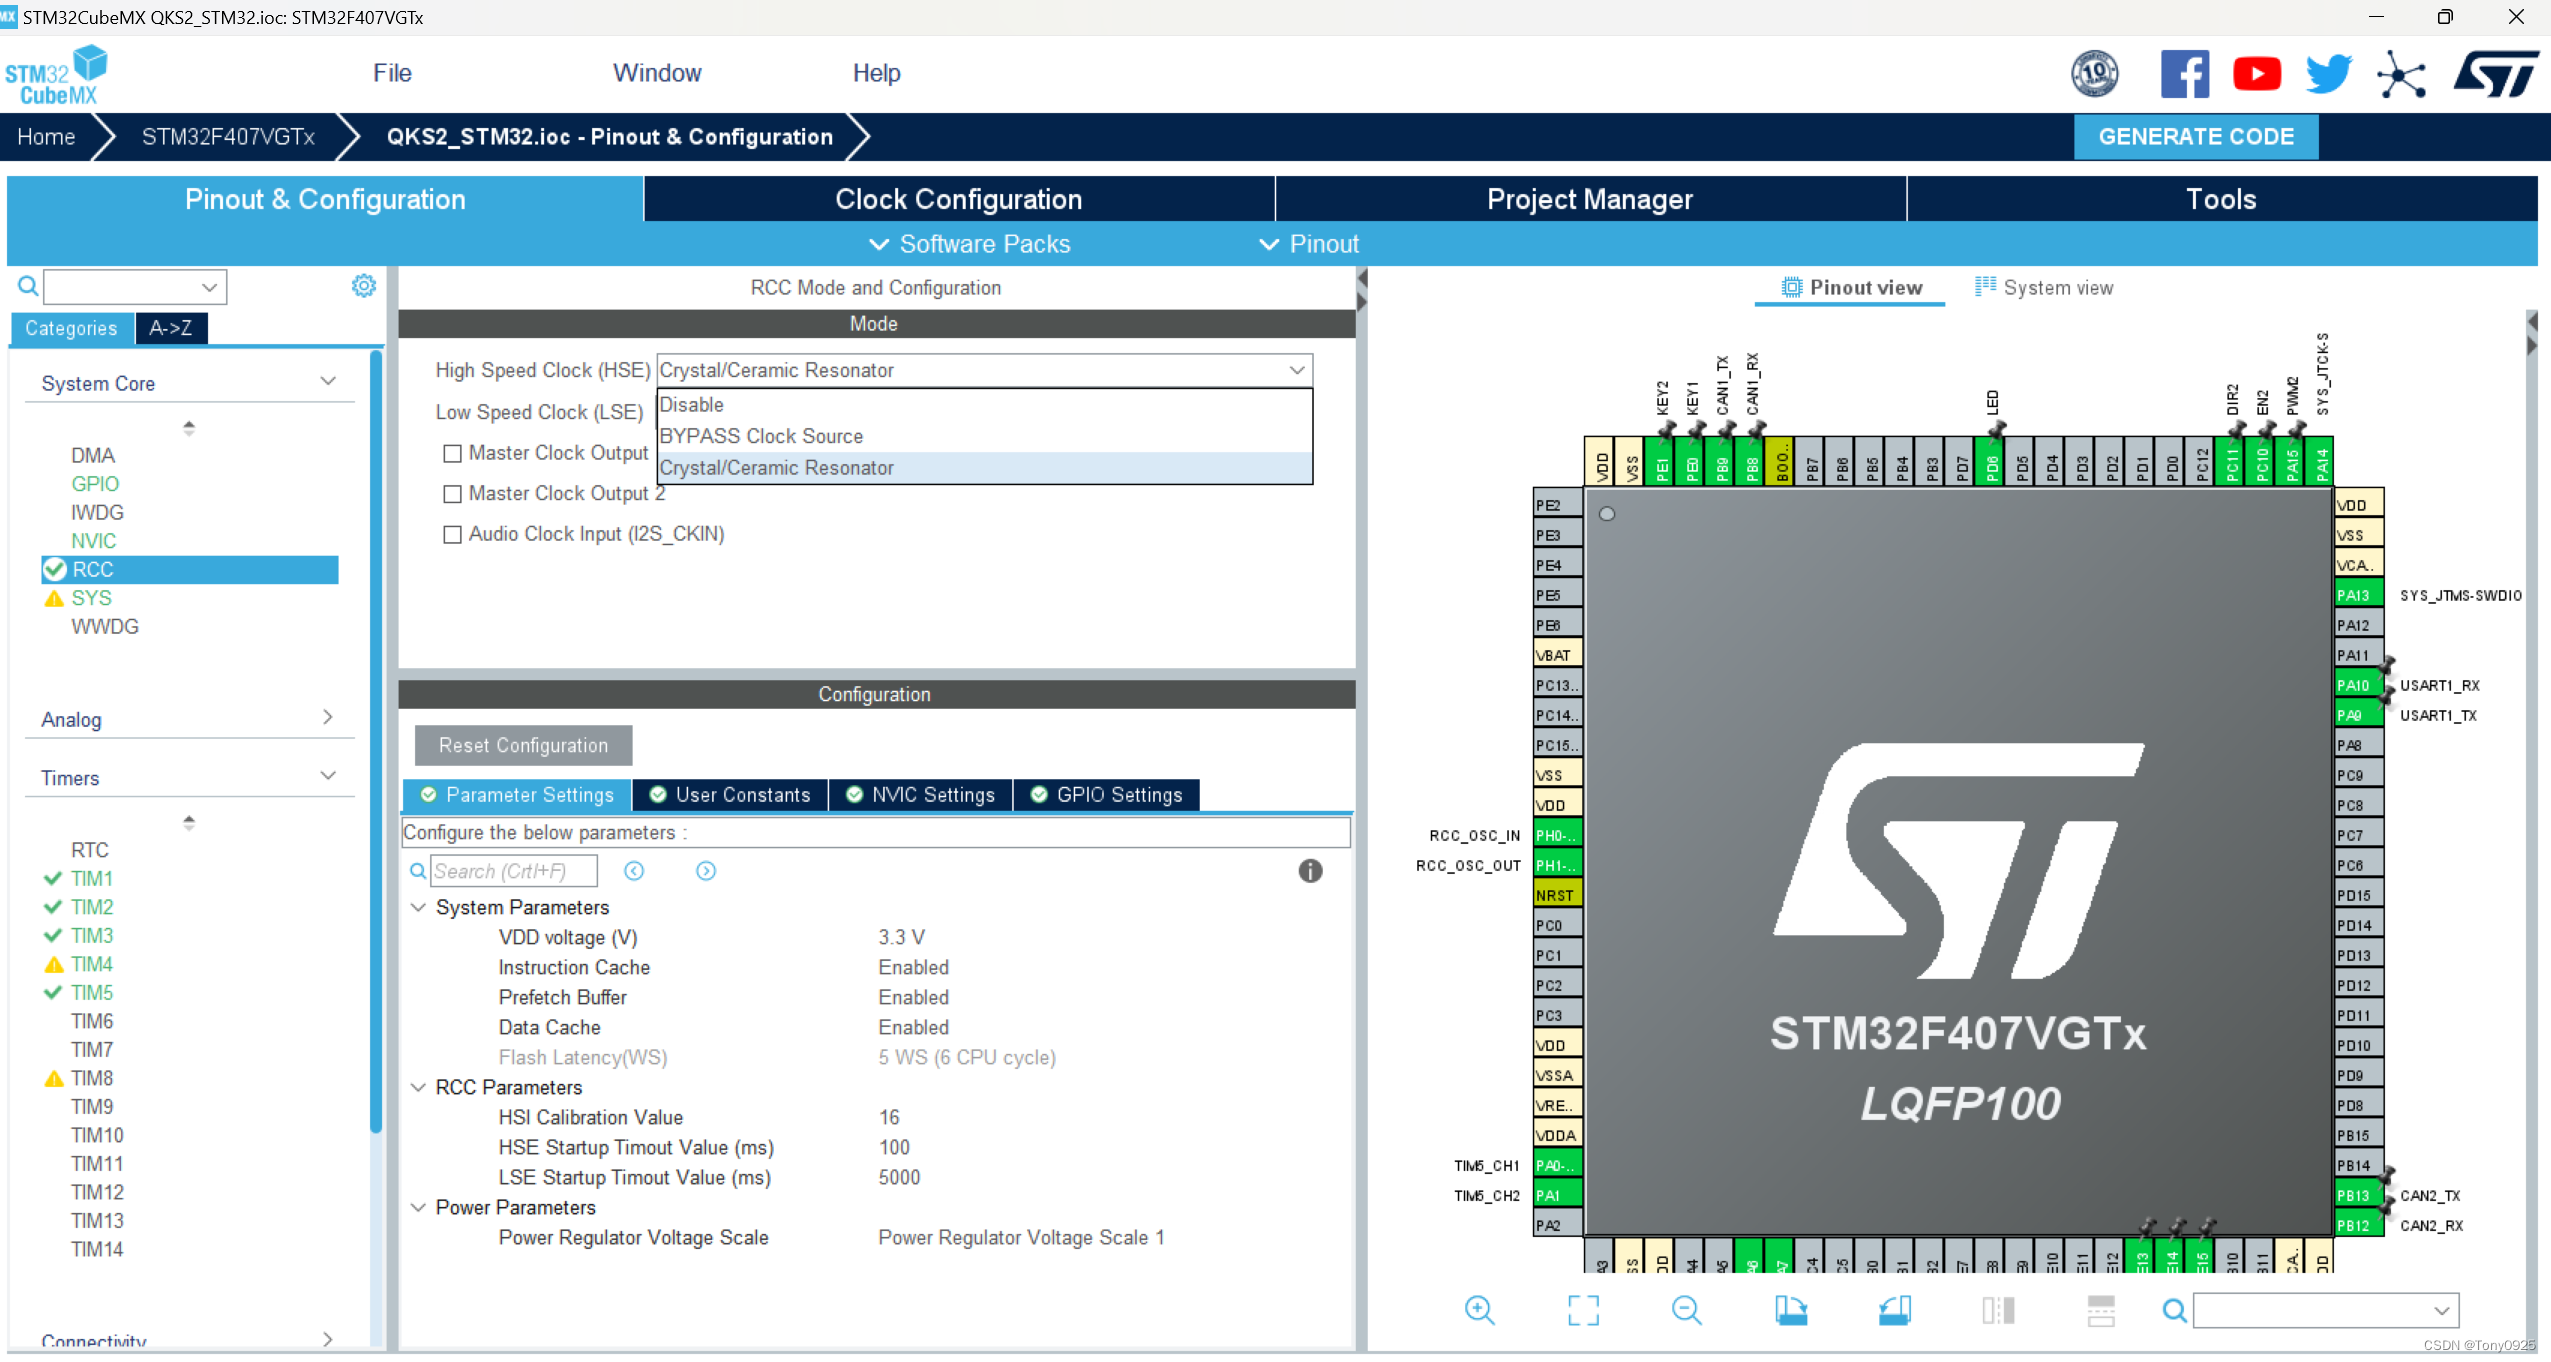Image resolution: width=2551 pixels, height=1362 pixels.
Task: Rotate pinout view clockwise
Action: pos(1791,1310)
